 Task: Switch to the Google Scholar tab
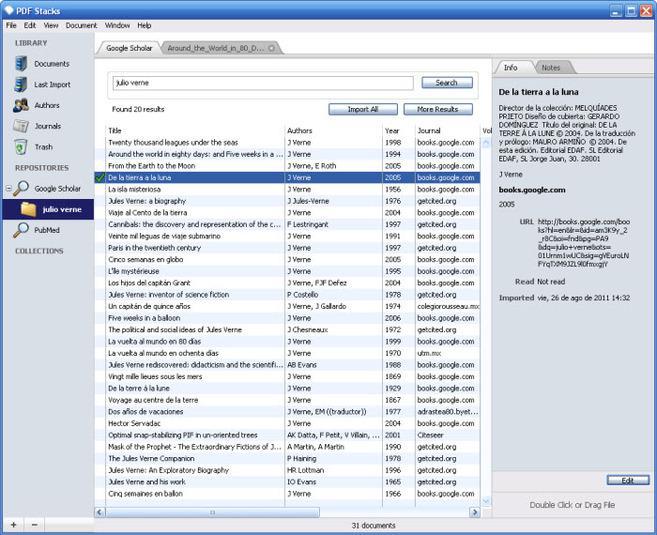tap(129, 48)
